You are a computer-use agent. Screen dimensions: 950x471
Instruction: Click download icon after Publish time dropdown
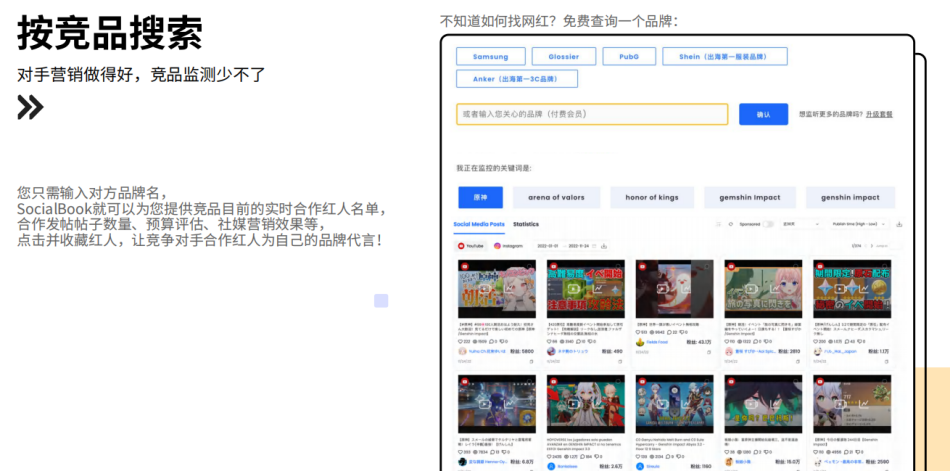(x=899, y=224)
